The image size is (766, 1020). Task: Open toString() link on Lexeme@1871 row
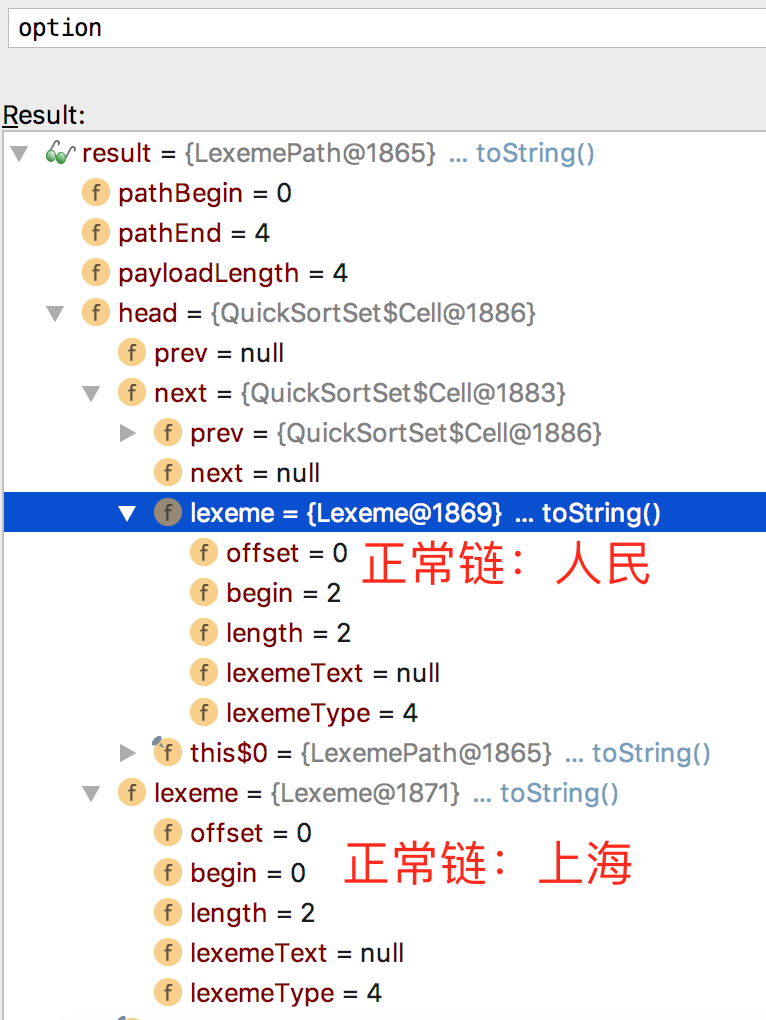559,793
